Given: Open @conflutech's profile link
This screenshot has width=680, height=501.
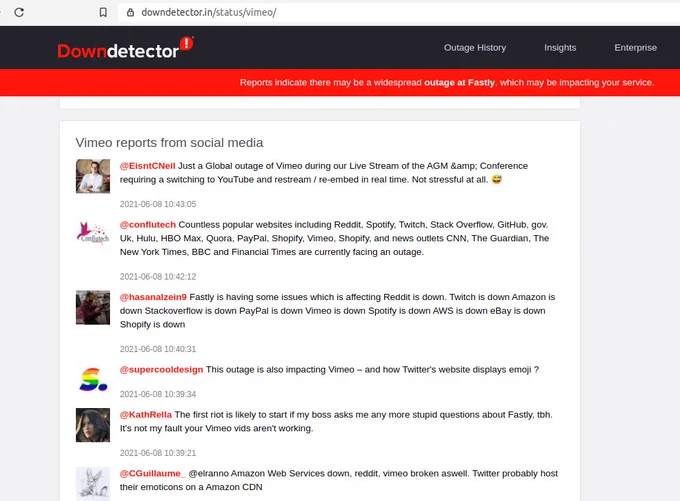Looking at the screenshot, I should [x=148, y=225].
